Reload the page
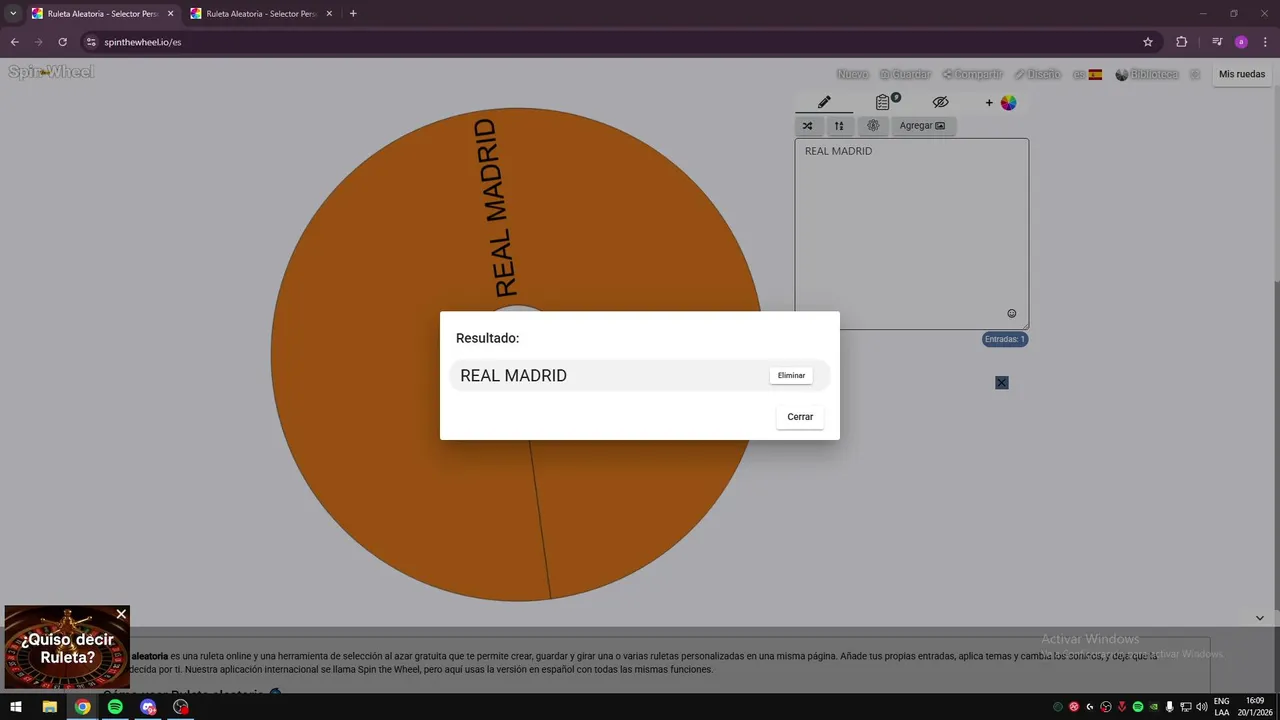The height and width of the screenshot is (720, 1280). [x=62, y=42]
